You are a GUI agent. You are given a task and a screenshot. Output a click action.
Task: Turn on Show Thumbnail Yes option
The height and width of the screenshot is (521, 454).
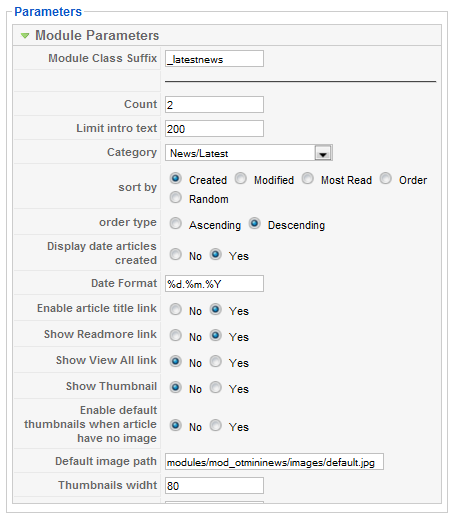pos(216,387)
